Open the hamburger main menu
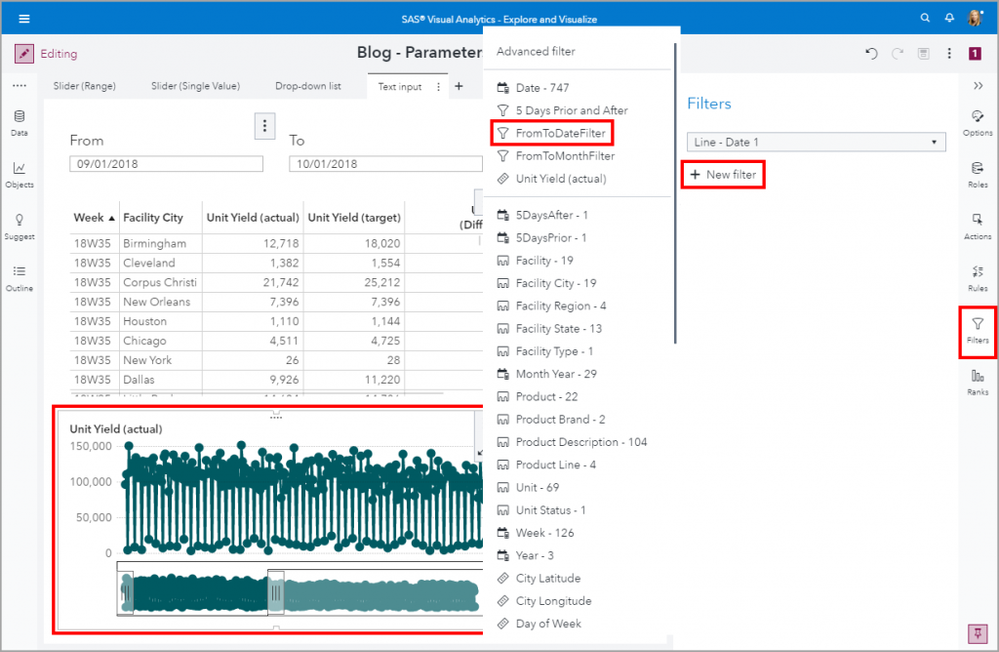Screen dimensions: 999x652 click(24, 18)
